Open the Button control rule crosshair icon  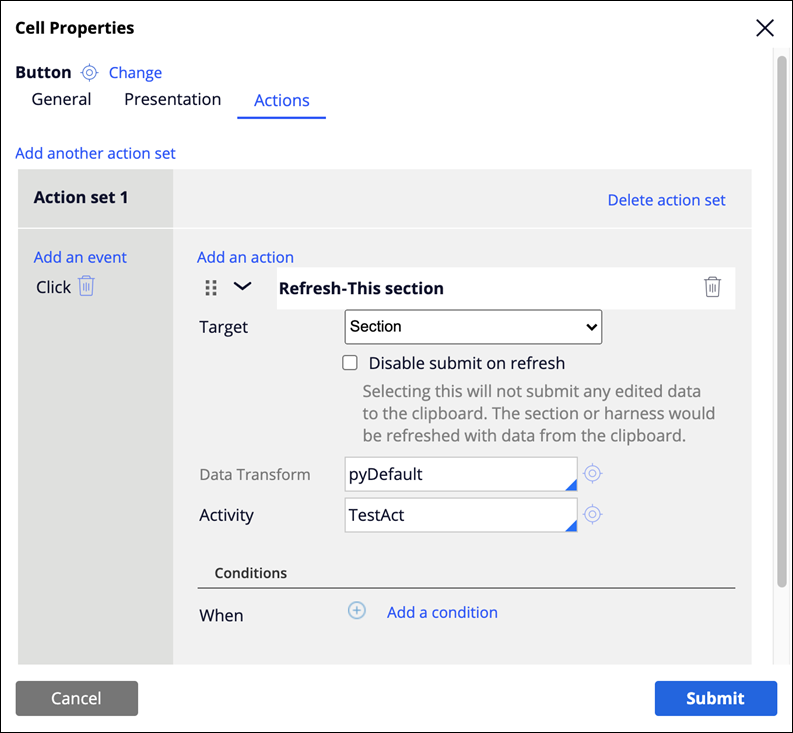coord(90,73)
